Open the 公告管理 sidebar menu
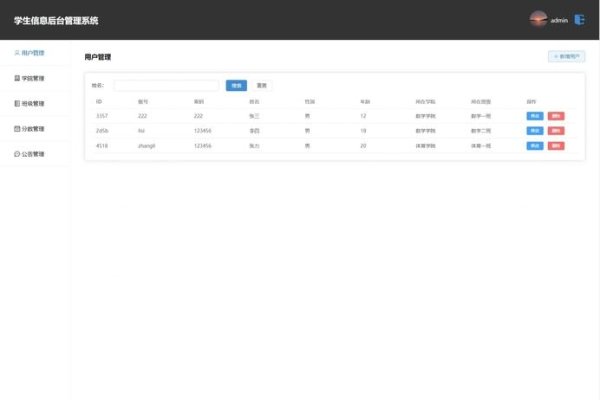This screenshot has height=400, width=600. pos(35,154)
